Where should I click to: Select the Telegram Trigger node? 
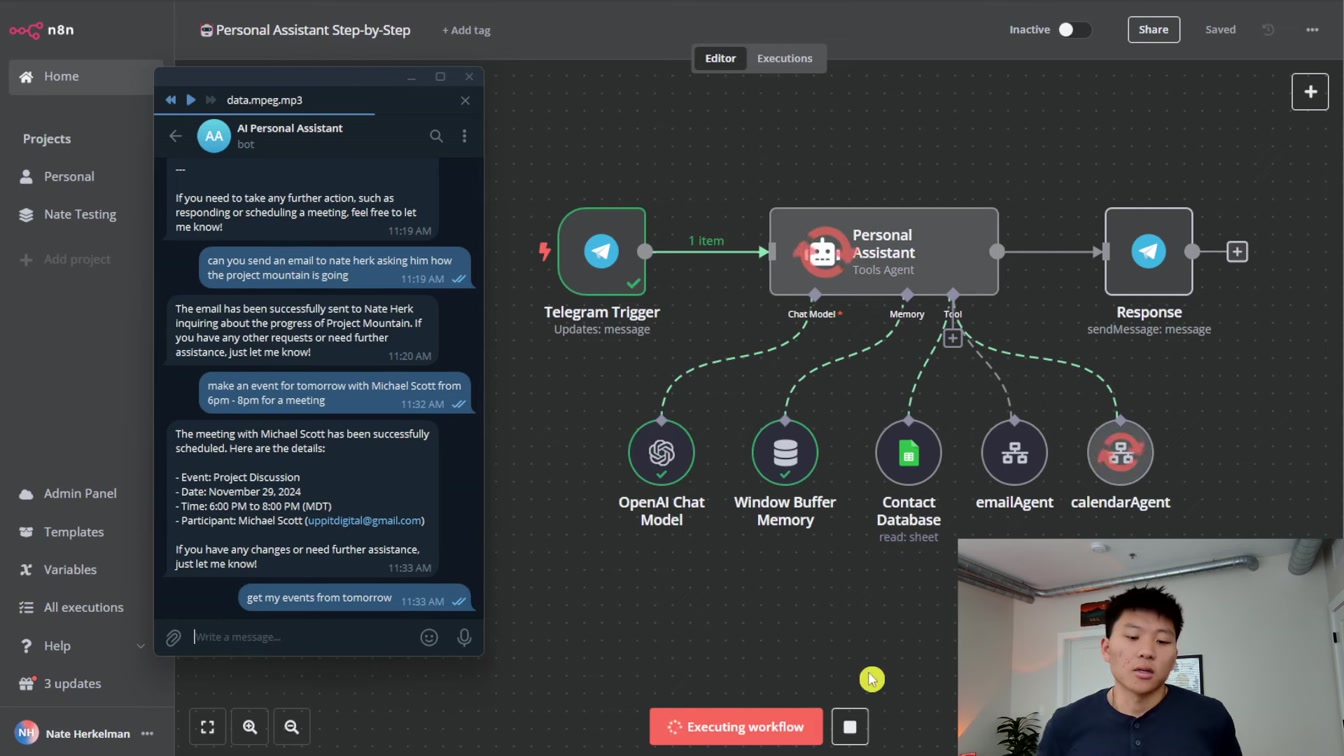click(x=602, y=251)
